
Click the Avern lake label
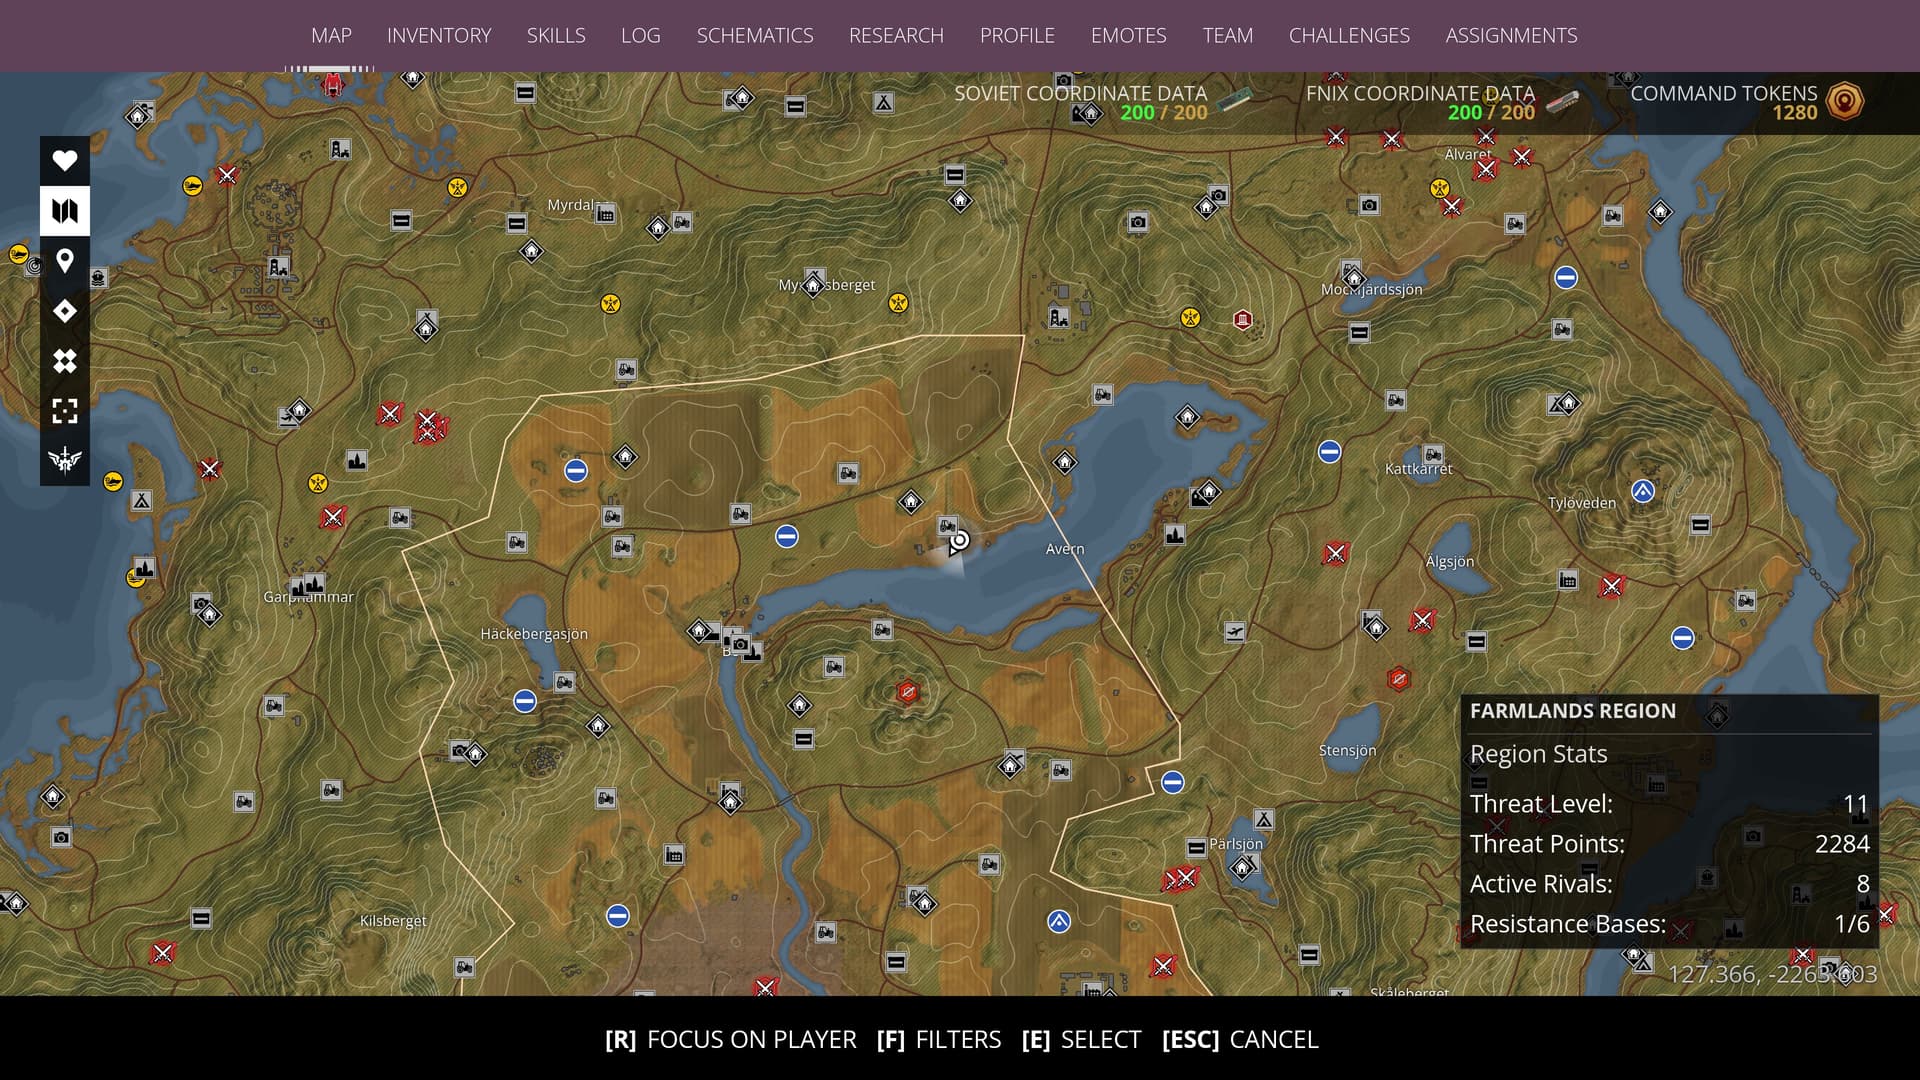point(1065,549)
